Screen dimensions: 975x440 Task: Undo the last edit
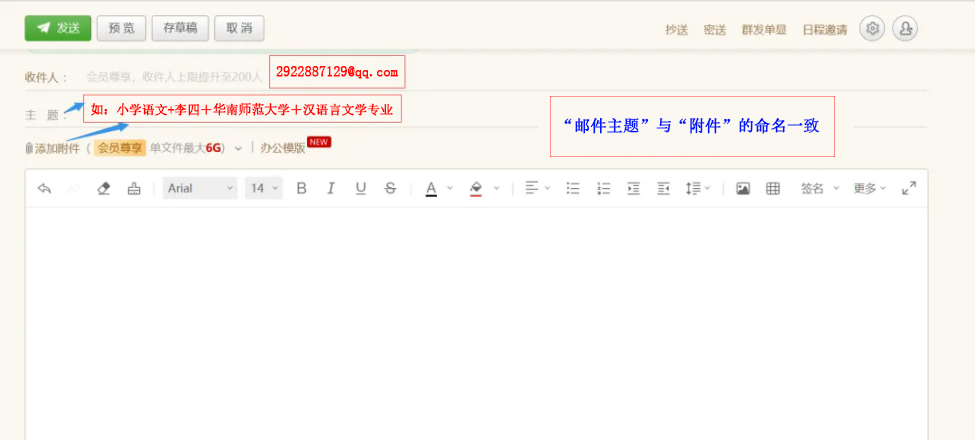click(44, 188)
